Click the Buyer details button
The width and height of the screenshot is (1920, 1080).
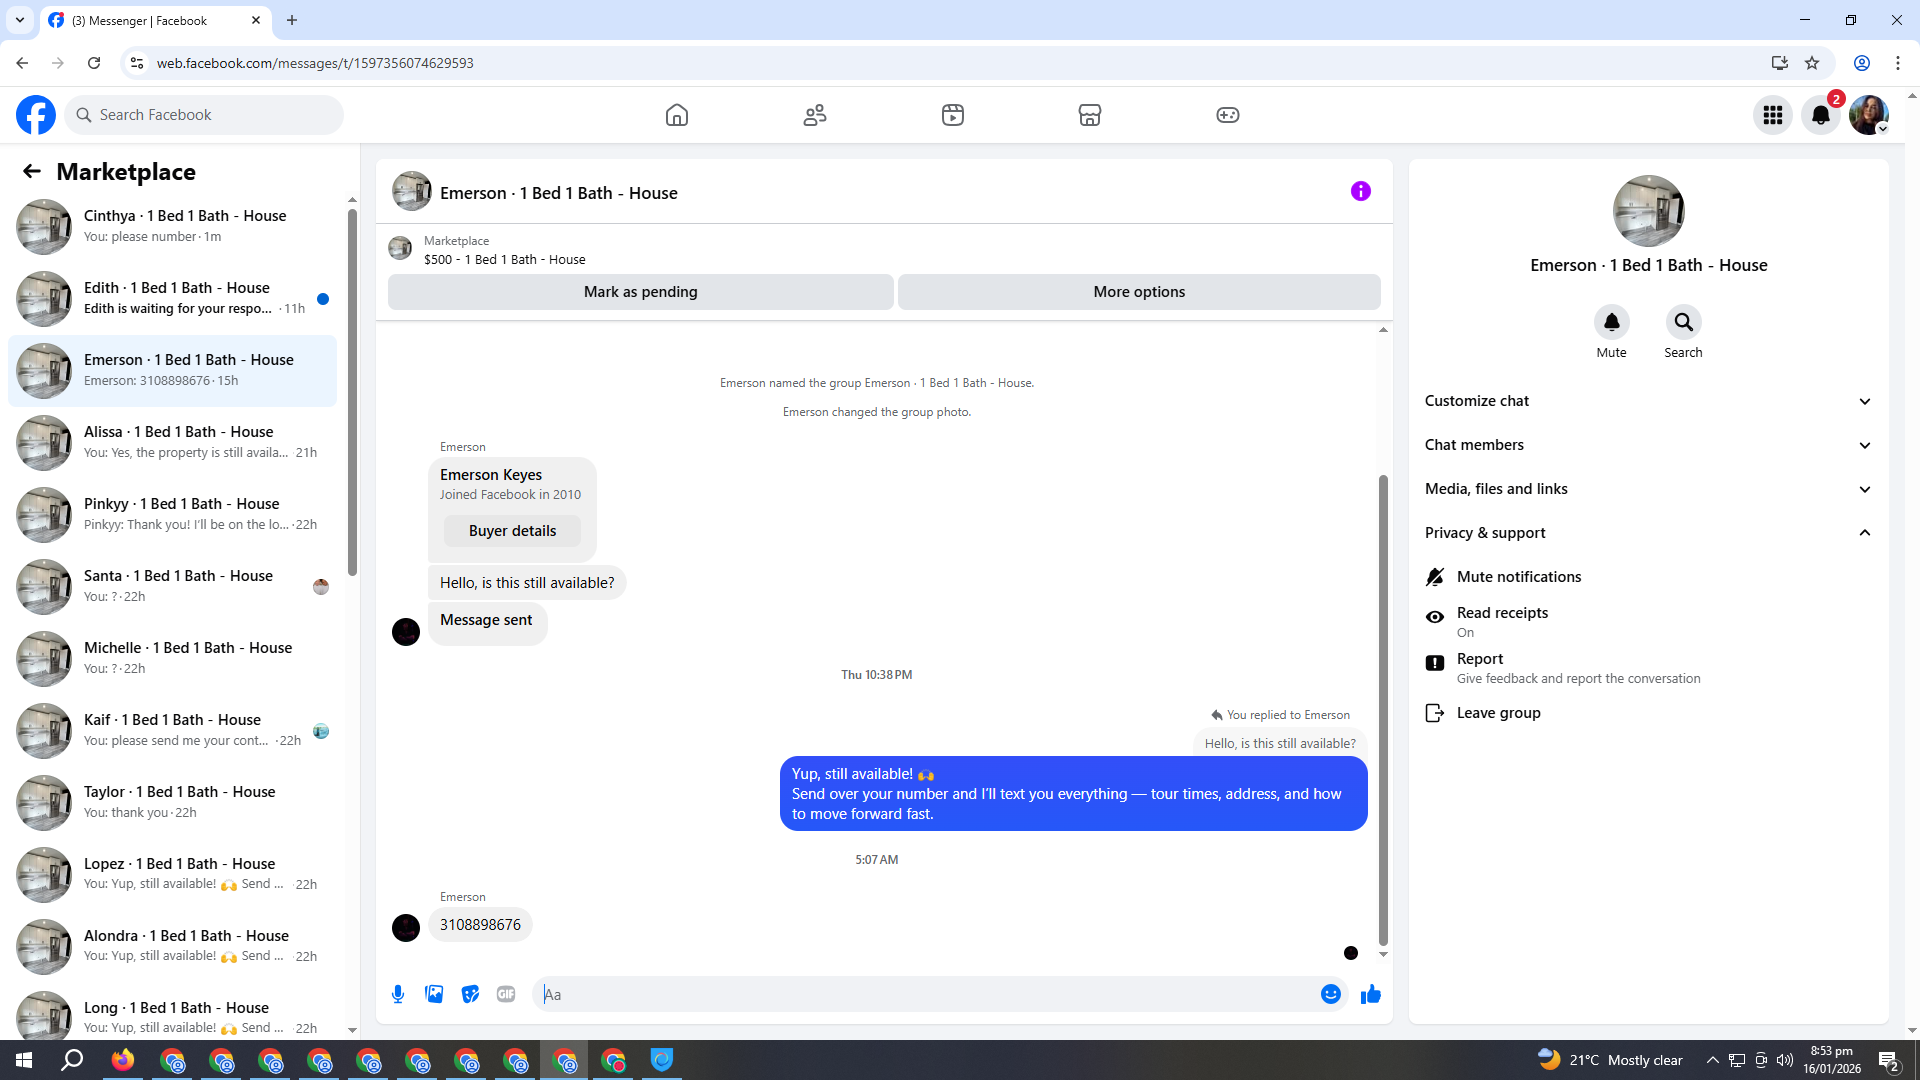pyautogui.click(x=512, y=531)
